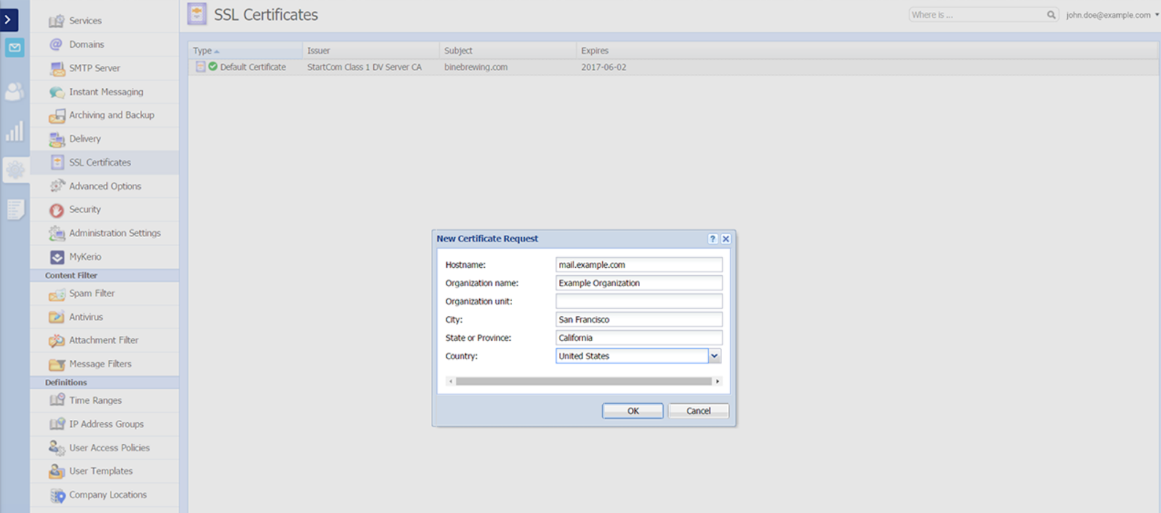Viewport: 1161px width, 513px height.
Task: Click the Subject column header
Action: 508,51
